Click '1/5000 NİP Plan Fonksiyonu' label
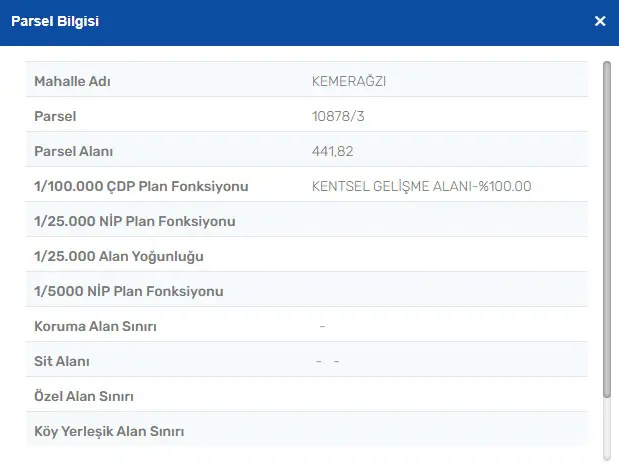Screen dimensions: 619x470 [x=129, y=291]
